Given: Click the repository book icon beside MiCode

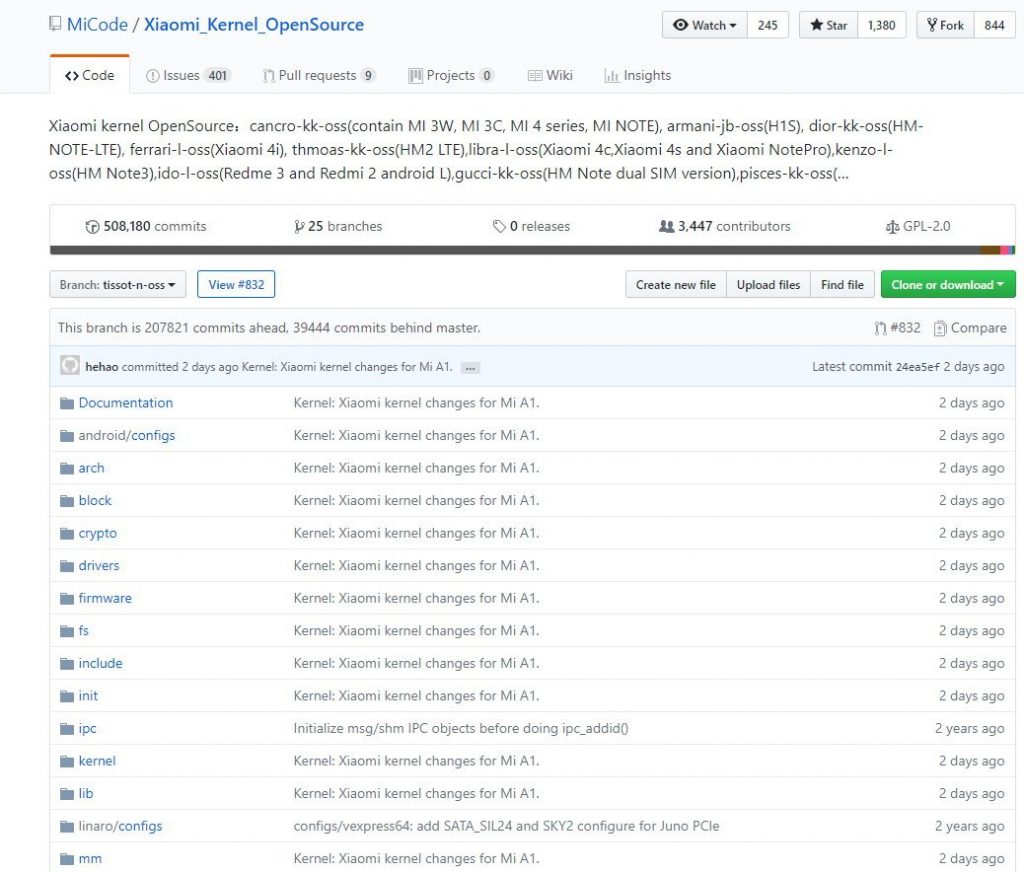Looking at the screenshot, I should pos(55,24).
